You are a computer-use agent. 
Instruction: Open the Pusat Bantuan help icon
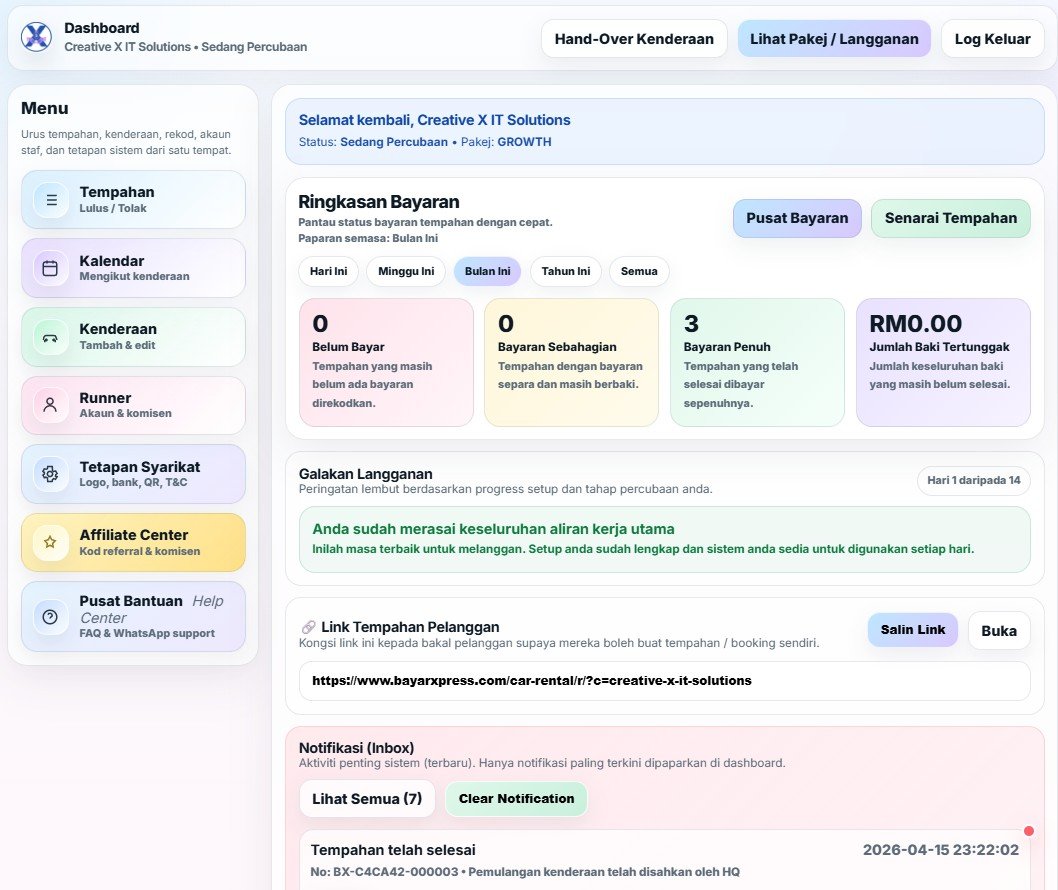point(49,616)
